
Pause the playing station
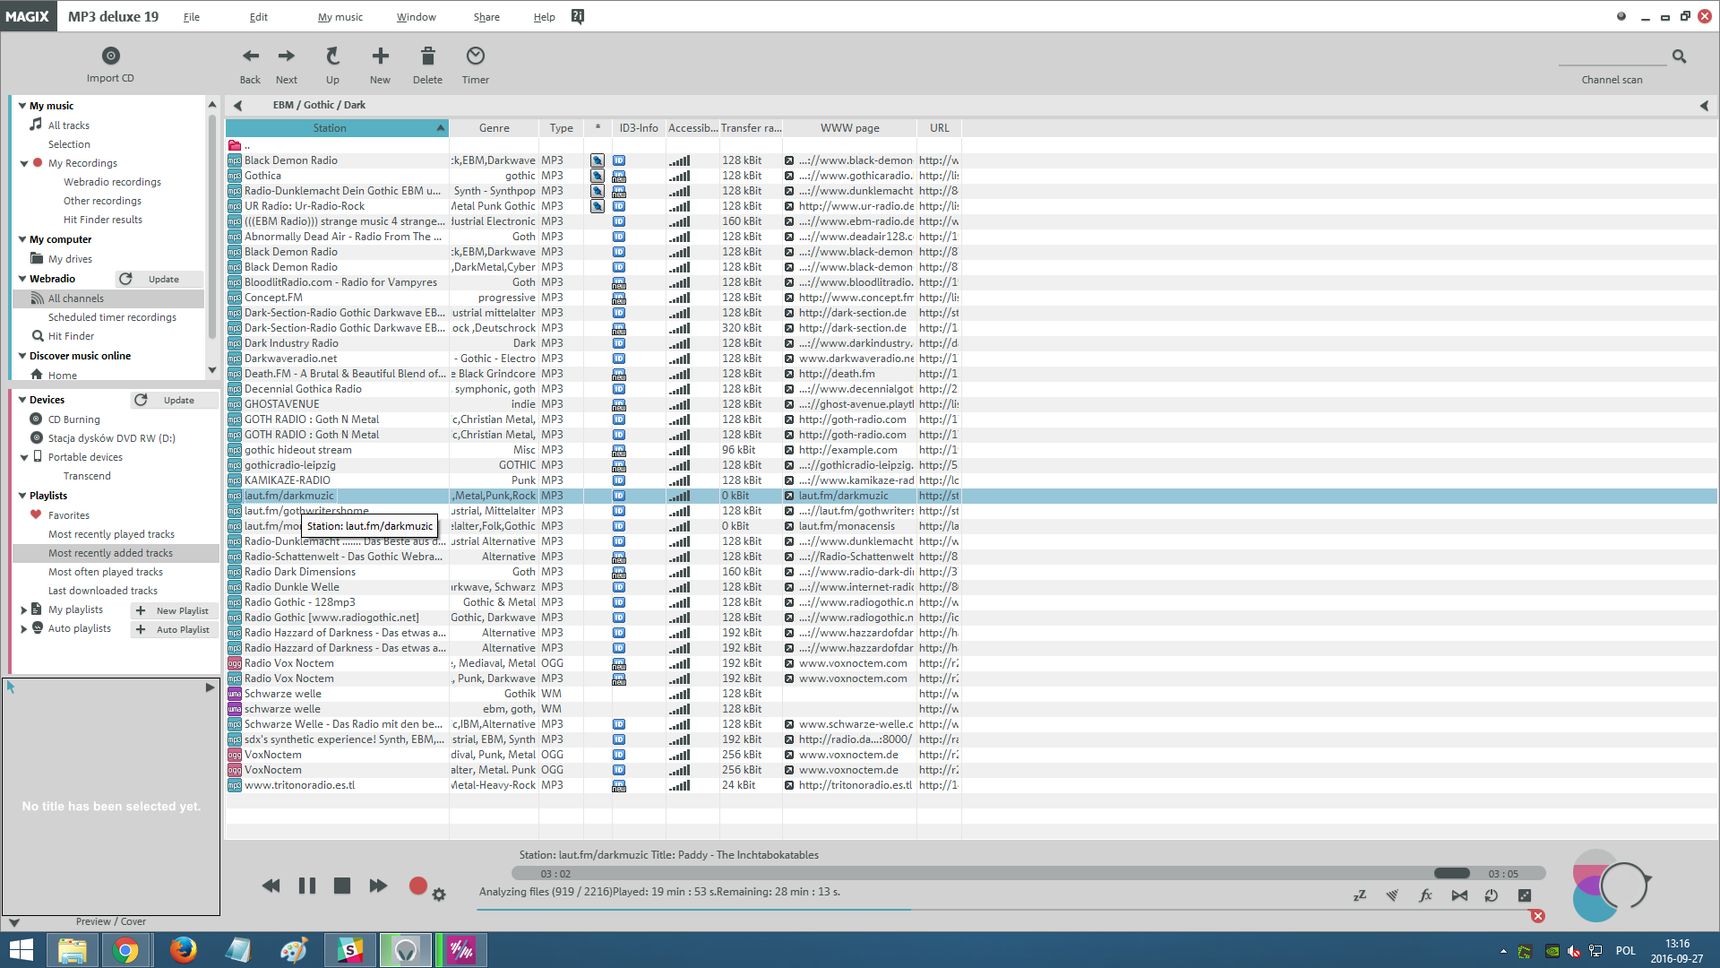coord(307,886)
